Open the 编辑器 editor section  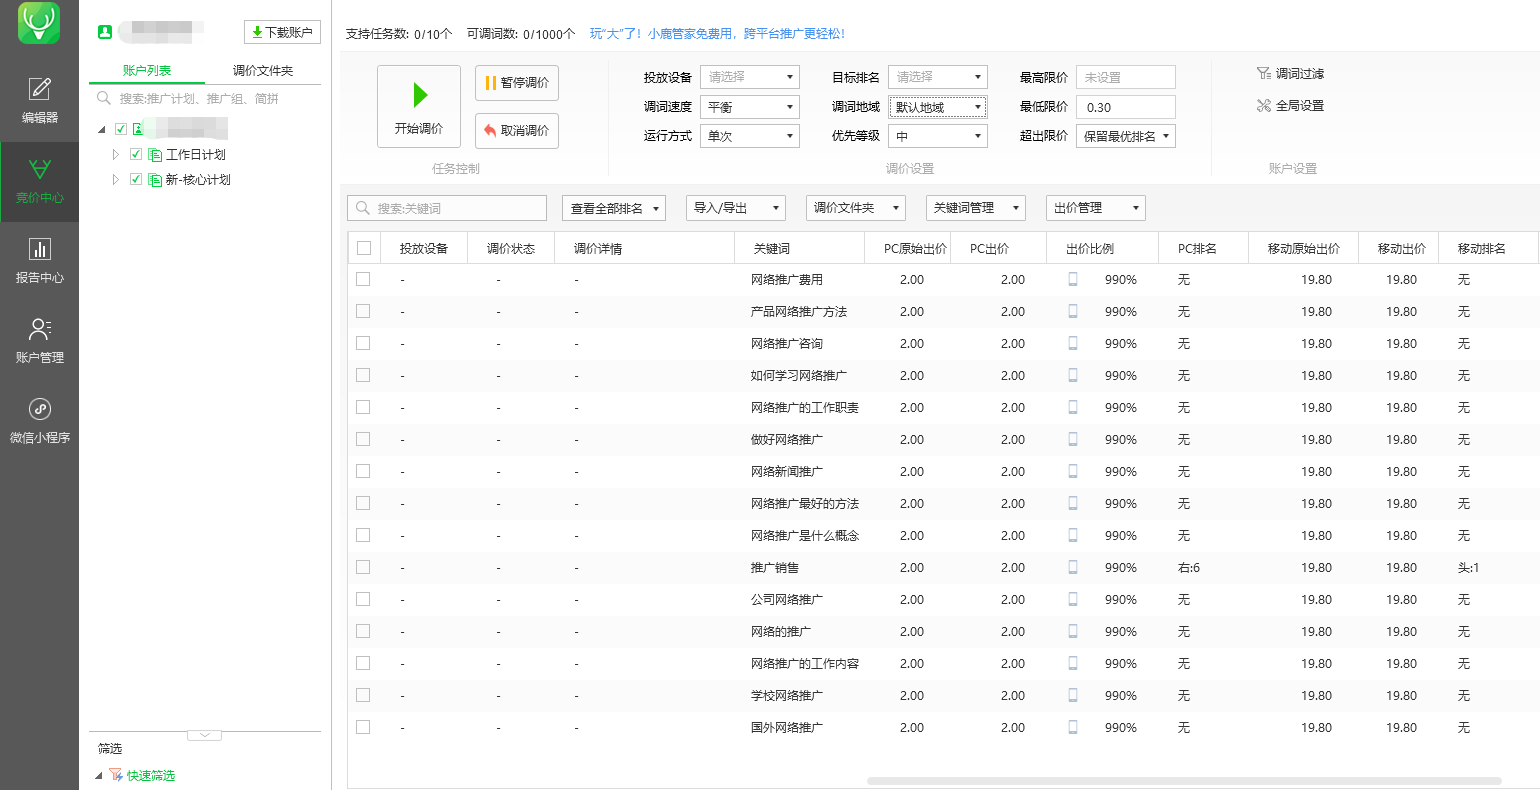pyautogui.click(x=40, y=99)
